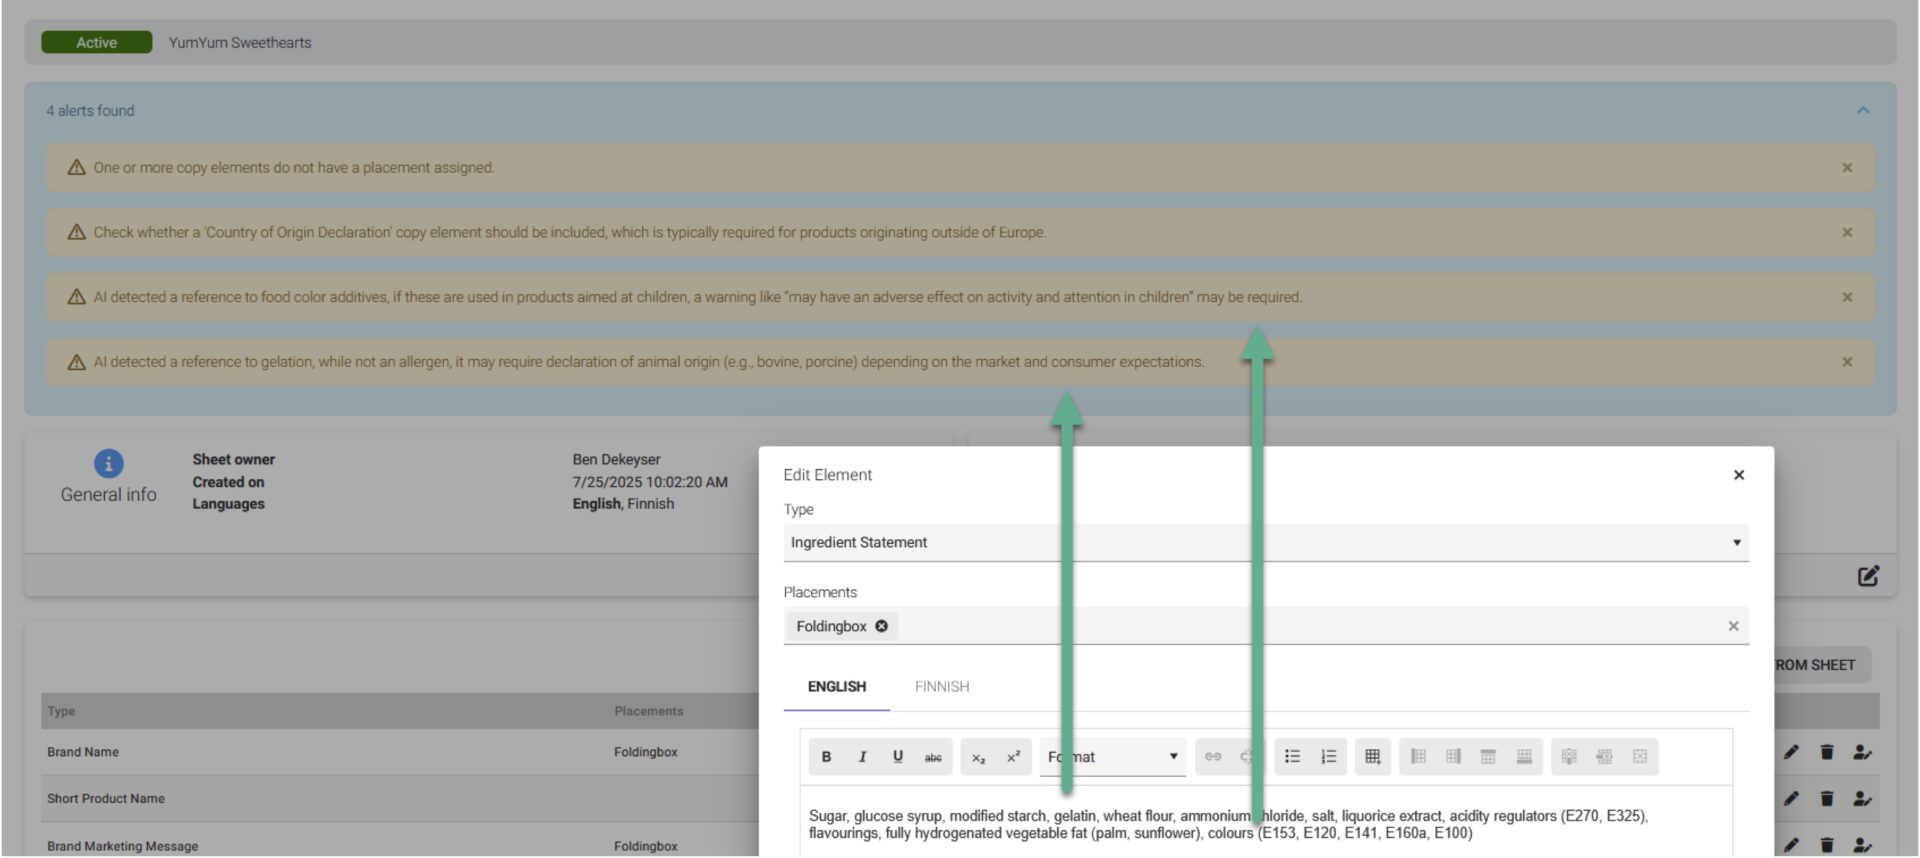Apply superscript formatting
The image size is (1920, 858).
click(1013, 757)
